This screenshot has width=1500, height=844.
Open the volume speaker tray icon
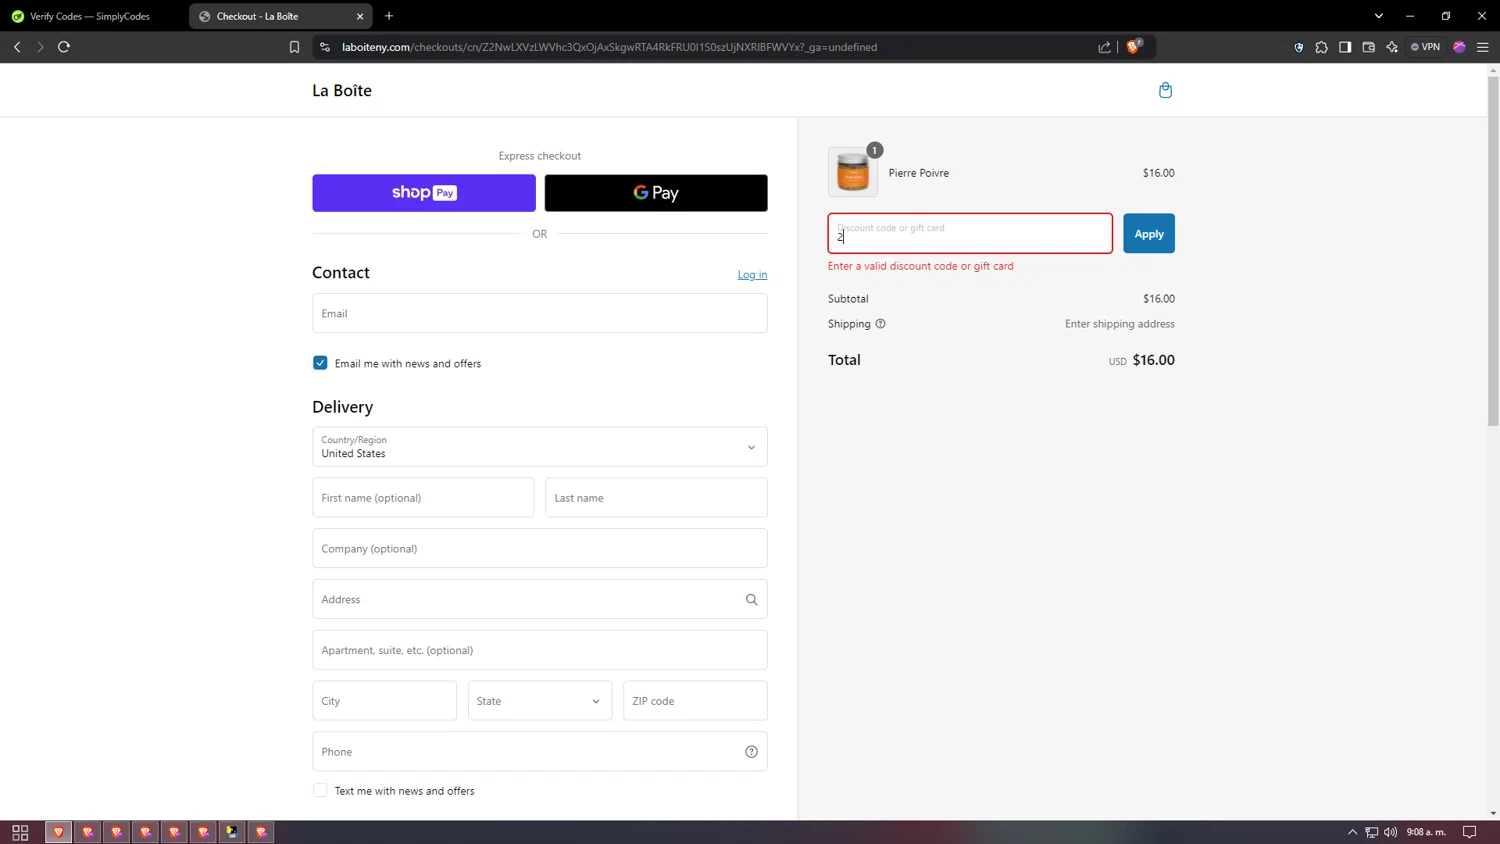click(1391, 832)
